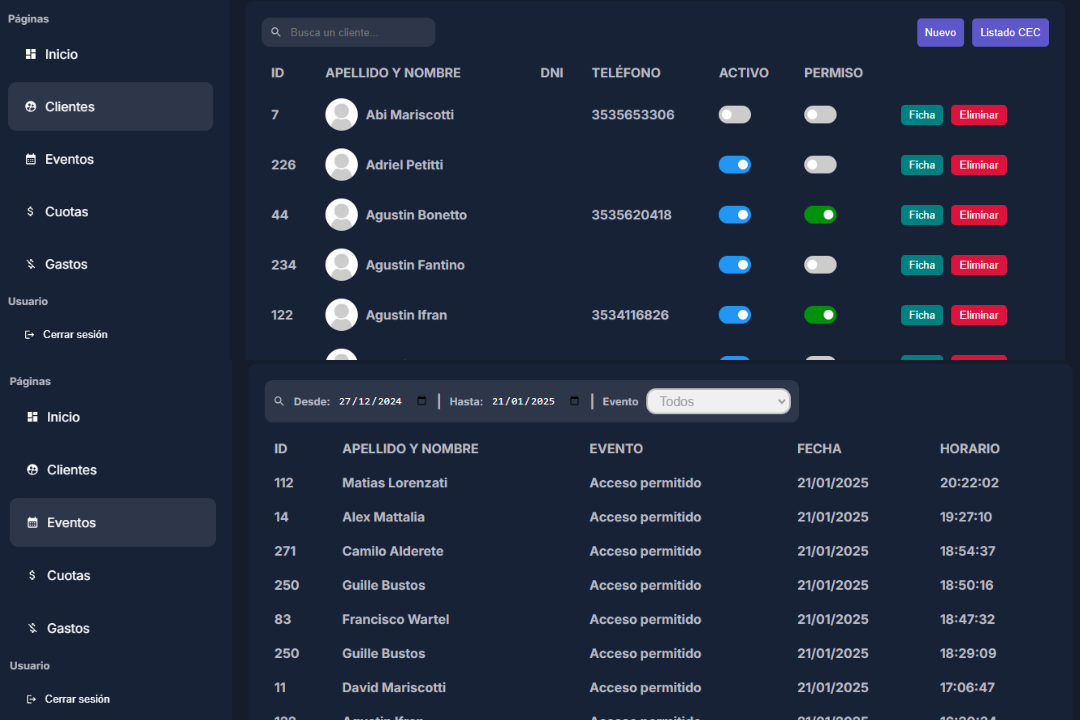Click the Gastos icon in bottom sidebar
1080x720 pixels.
32,629
